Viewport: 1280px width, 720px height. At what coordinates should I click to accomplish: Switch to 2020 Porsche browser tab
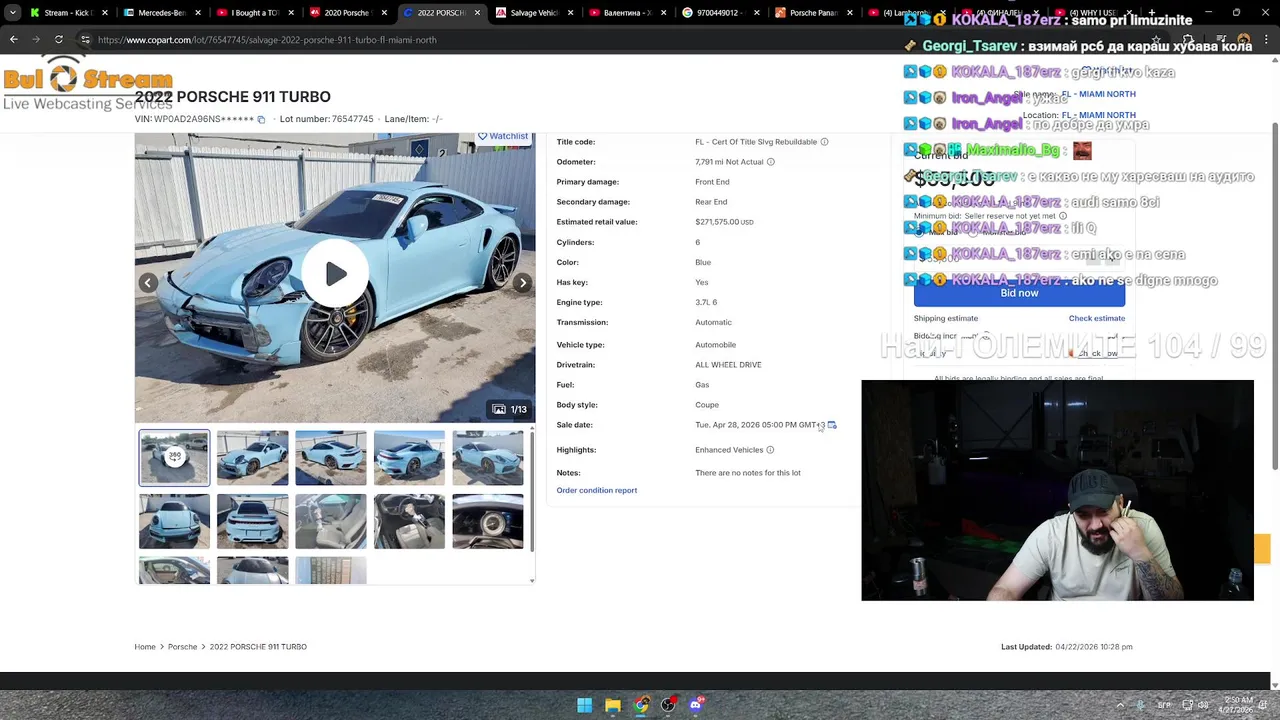346,13
